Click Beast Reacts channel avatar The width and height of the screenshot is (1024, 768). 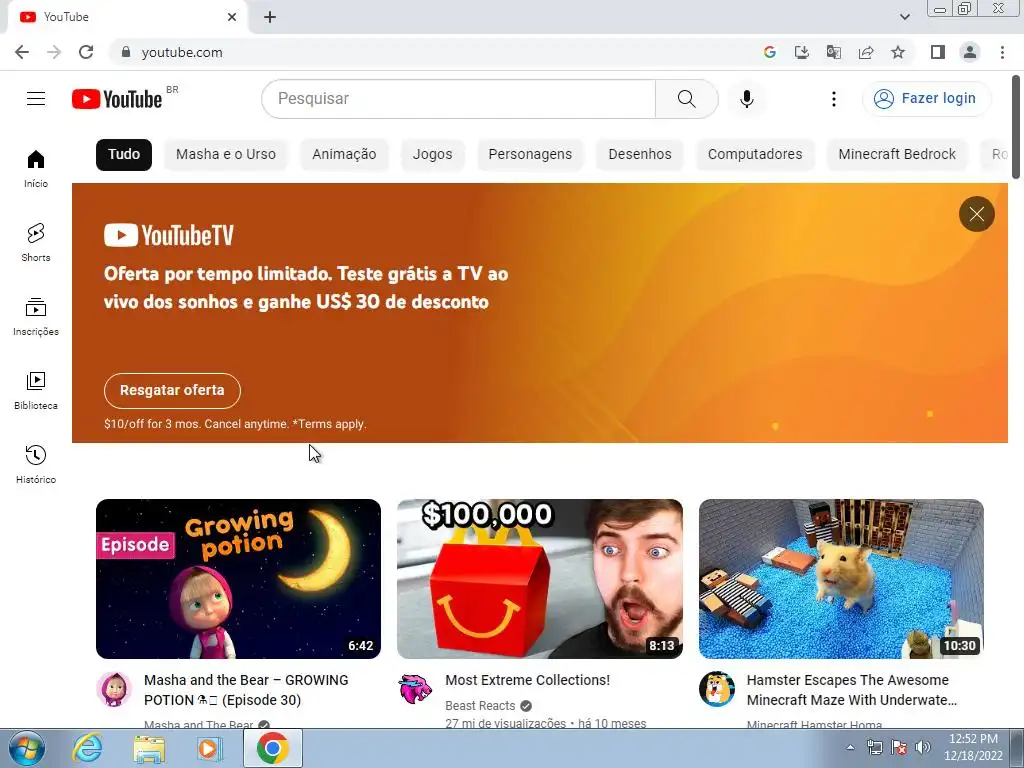pyautogui.click(x=415, y=689)
